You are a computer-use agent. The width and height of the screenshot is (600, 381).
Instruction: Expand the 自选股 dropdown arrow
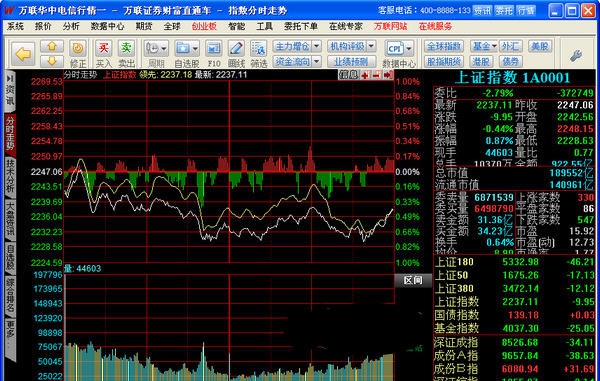(x=195, y=48)
